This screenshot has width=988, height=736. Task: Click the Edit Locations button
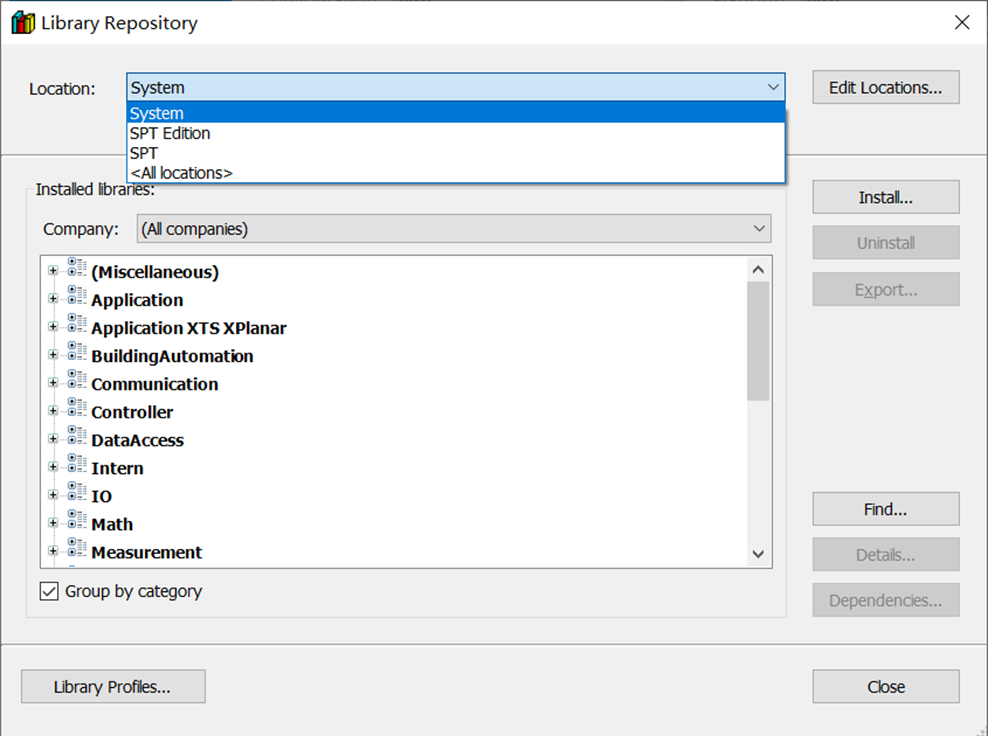click(885, 88)
